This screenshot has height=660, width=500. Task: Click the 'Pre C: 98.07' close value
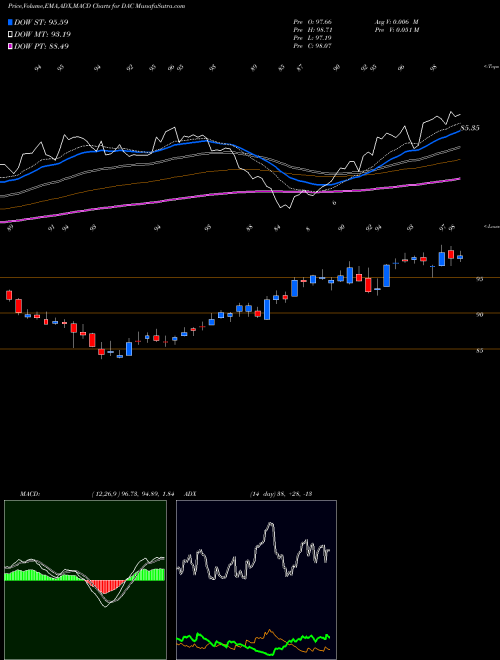pos(313,46)
